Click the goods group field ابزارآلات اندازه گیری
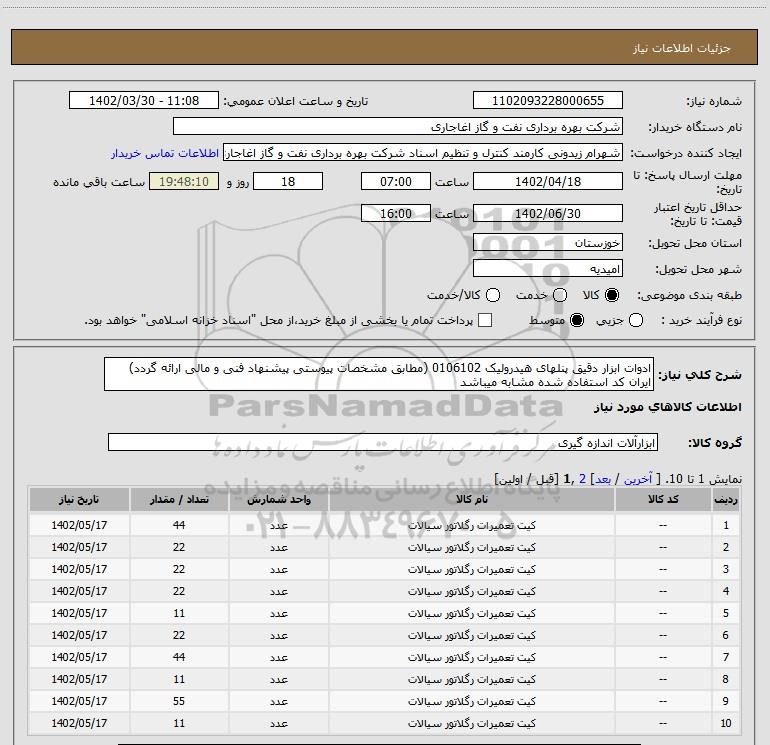This screenshot has height=745, width=770. coord(383,442)
